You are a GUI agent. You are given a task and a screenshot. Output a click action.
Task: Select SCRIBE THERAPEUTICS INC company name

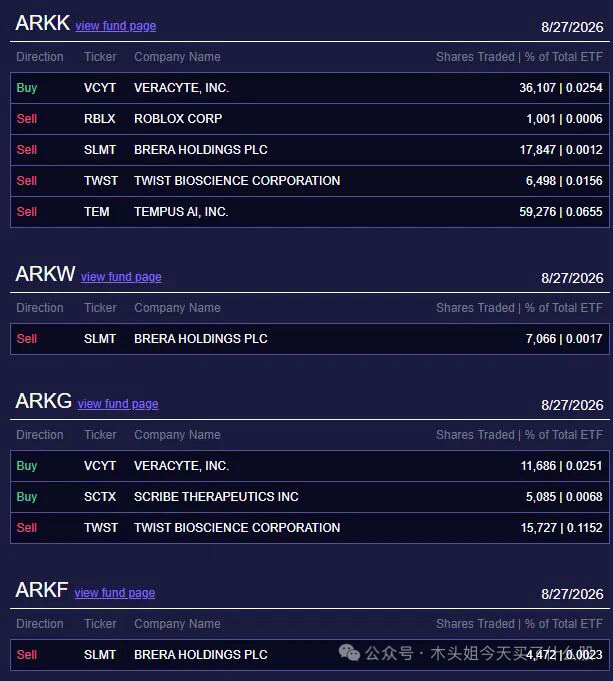(216, 496)
